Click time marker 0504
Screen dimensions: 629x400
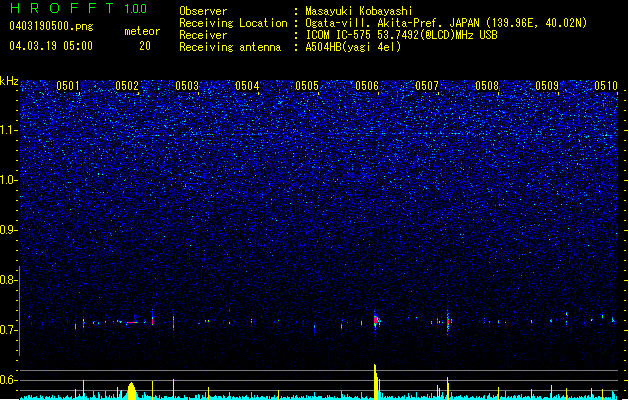(247, 85)
